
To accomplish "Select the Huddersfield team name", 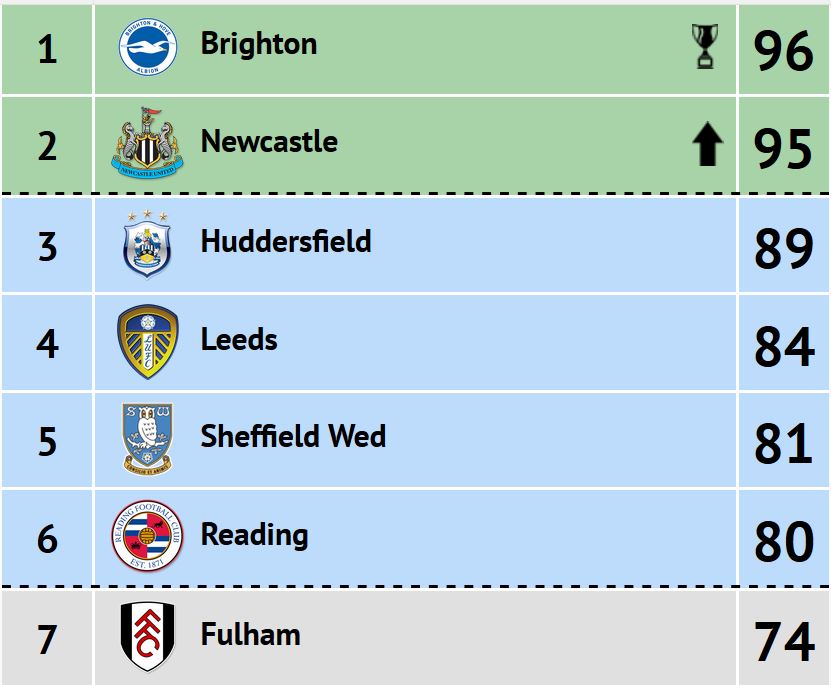I will (x=286, y=241).
